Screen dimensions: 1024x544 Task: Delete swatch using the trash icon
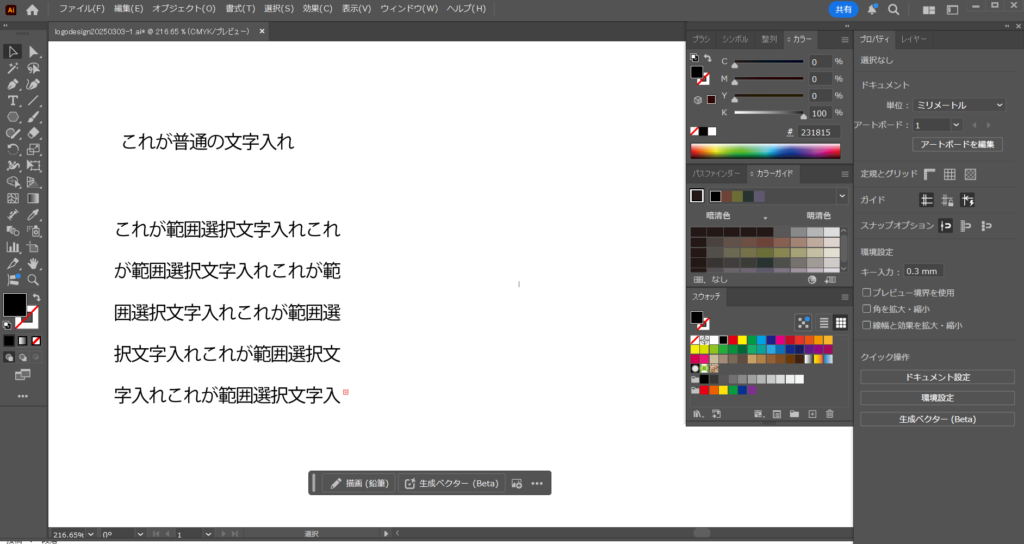point(830,413)
